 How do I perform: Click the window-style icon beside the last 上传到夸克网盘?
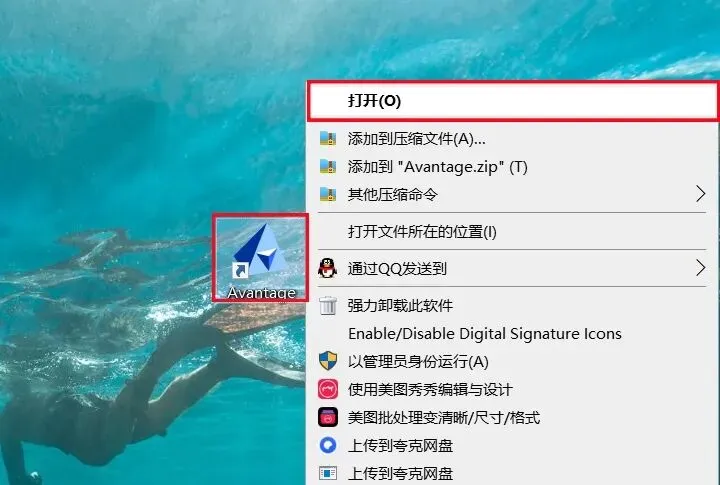coord(328,473)
